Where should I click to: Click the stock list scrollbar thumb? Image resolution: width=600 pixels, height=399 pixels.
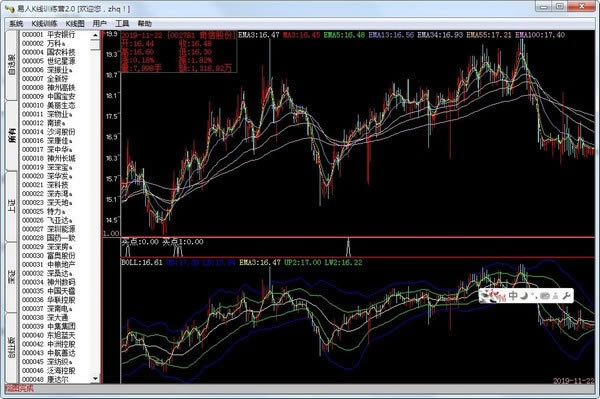pyautogui.click(x=95, y=44)
